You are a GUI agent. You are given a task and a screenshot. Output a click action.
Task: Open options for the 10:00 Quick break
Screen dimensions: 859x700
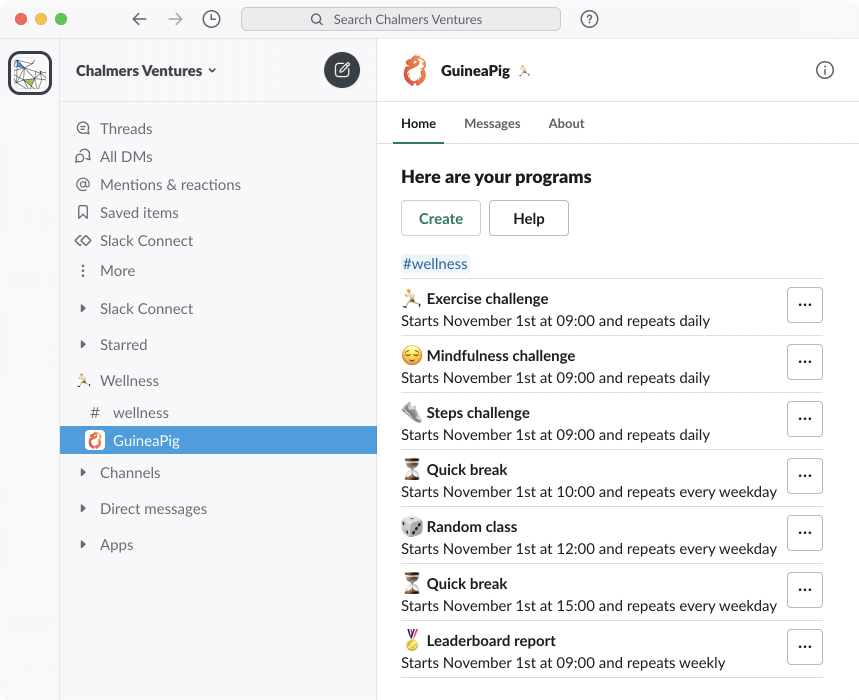(805, 476)
